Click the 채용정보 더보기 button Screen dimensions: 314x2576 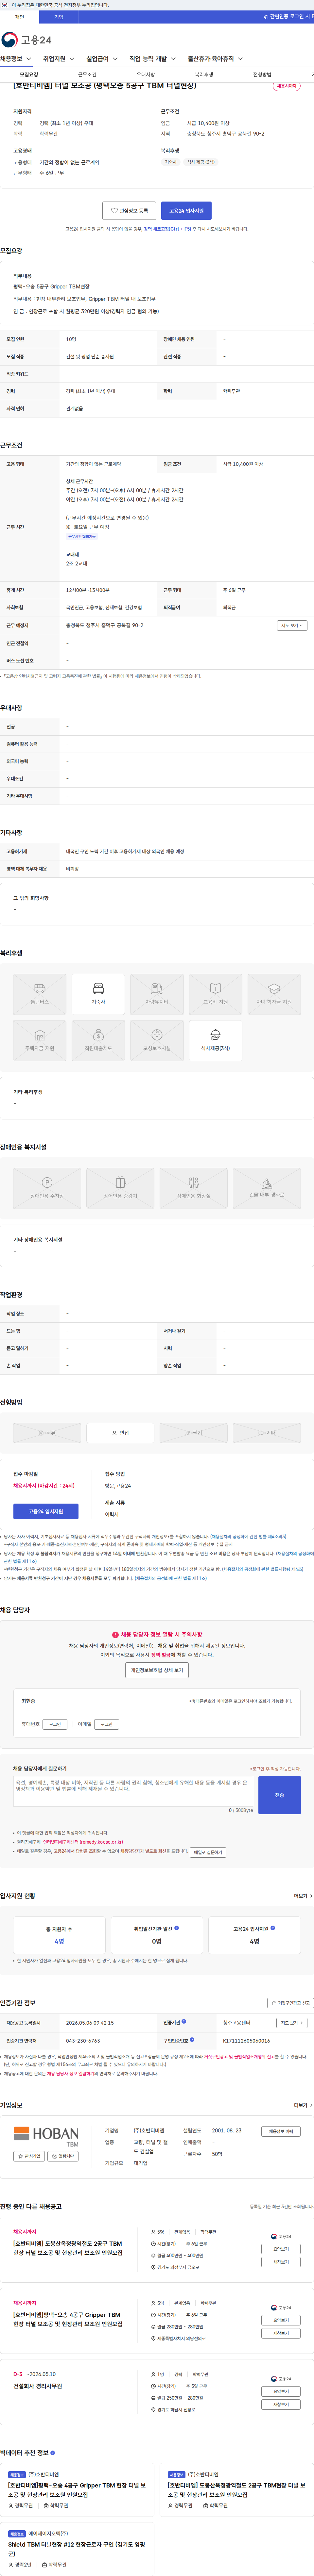281,2131
